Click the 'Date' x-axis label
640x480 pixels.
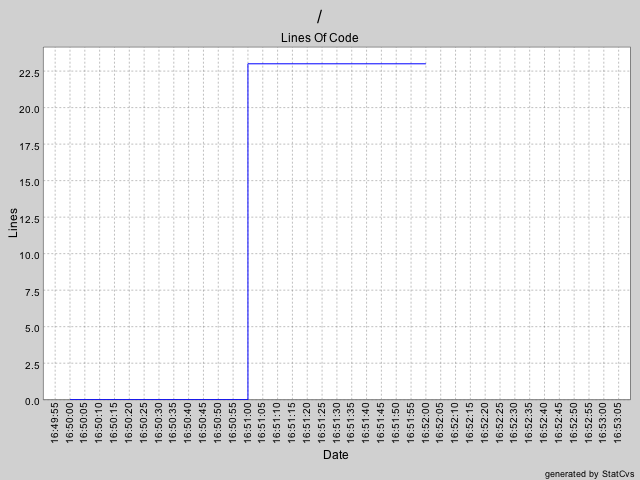[336, 454]
